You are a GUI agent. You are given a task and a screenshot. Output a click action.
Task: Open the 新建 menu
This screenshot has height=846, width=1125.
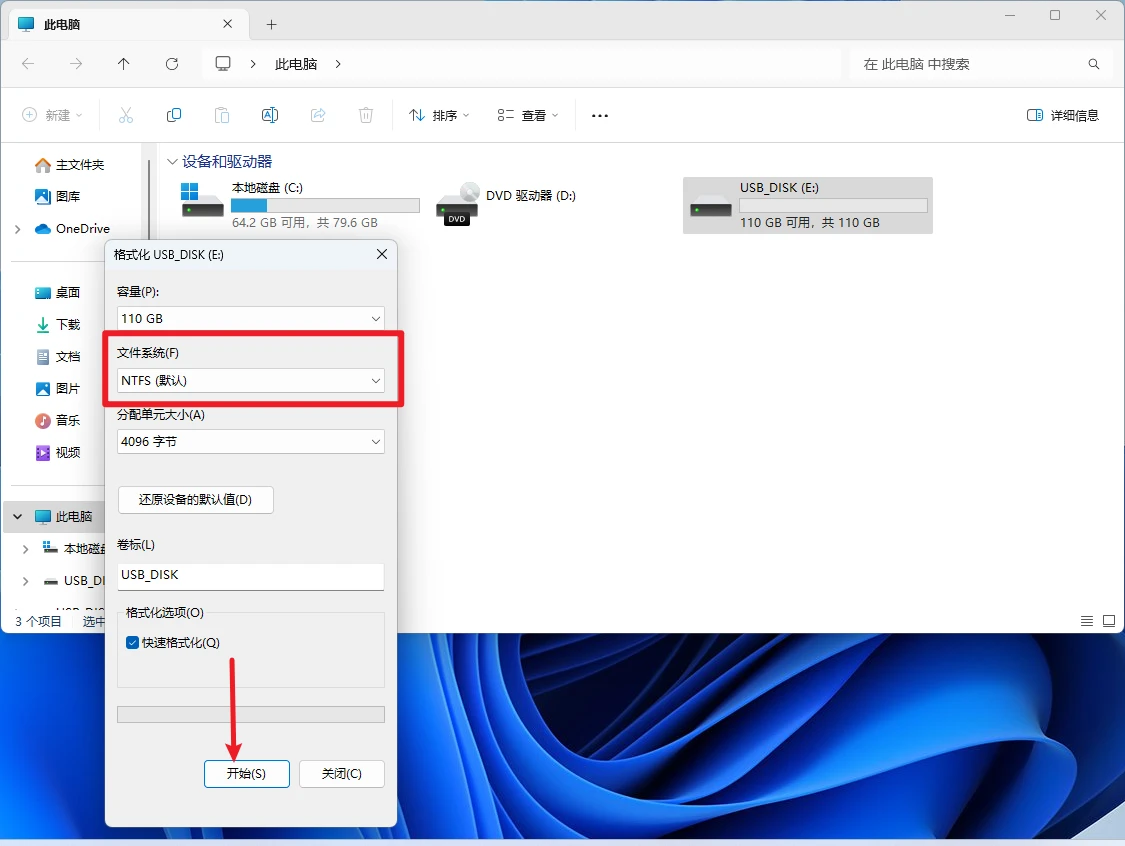[x=52, y=115]
